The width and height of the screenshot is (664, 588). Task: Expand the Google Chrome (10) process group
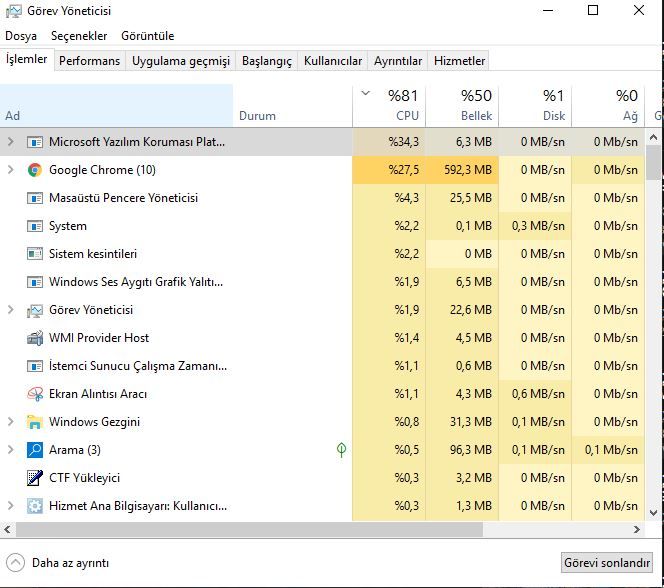pos(11,170)
